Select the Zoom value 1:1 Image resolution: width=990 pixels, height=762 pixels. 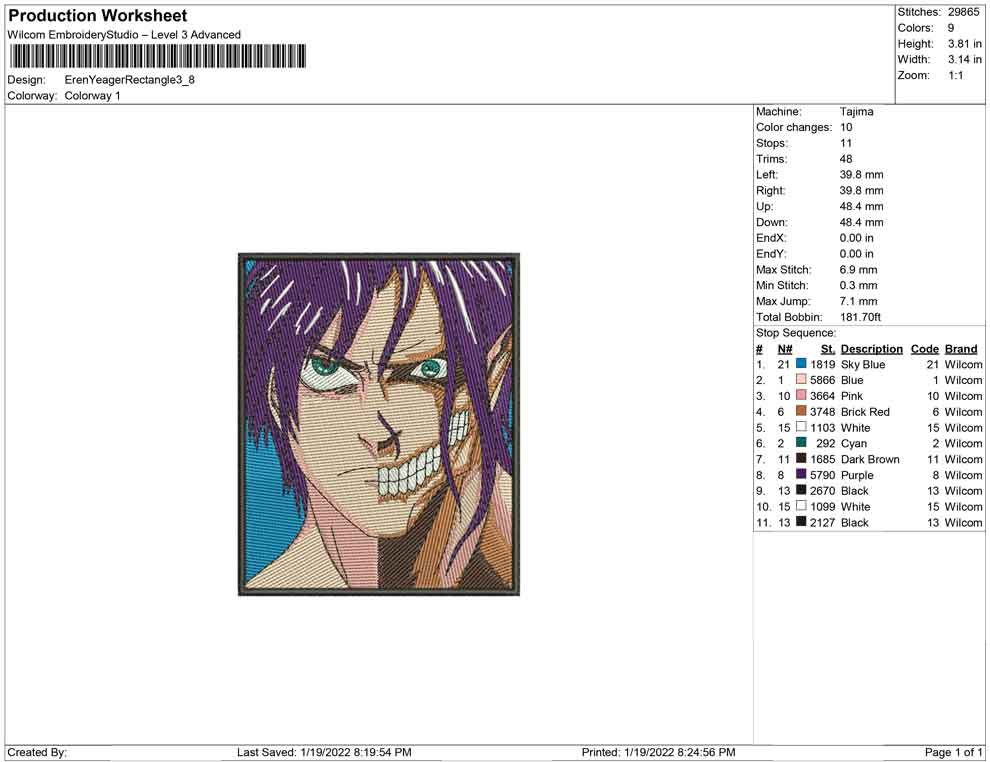[x=956, y=75]
